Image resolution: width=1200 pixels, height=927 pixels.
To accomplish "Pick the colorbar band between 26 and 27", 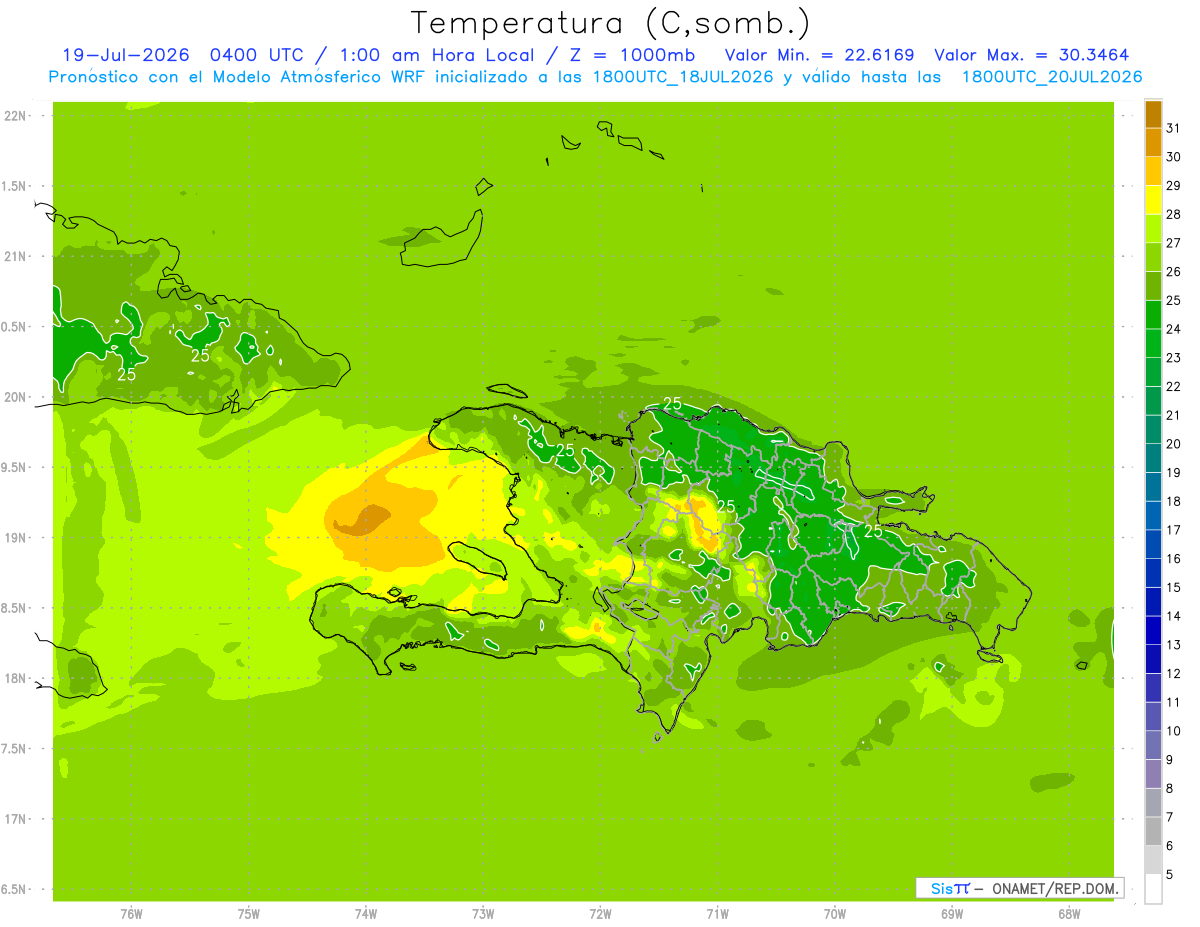I will click(x=1153, y=258).
